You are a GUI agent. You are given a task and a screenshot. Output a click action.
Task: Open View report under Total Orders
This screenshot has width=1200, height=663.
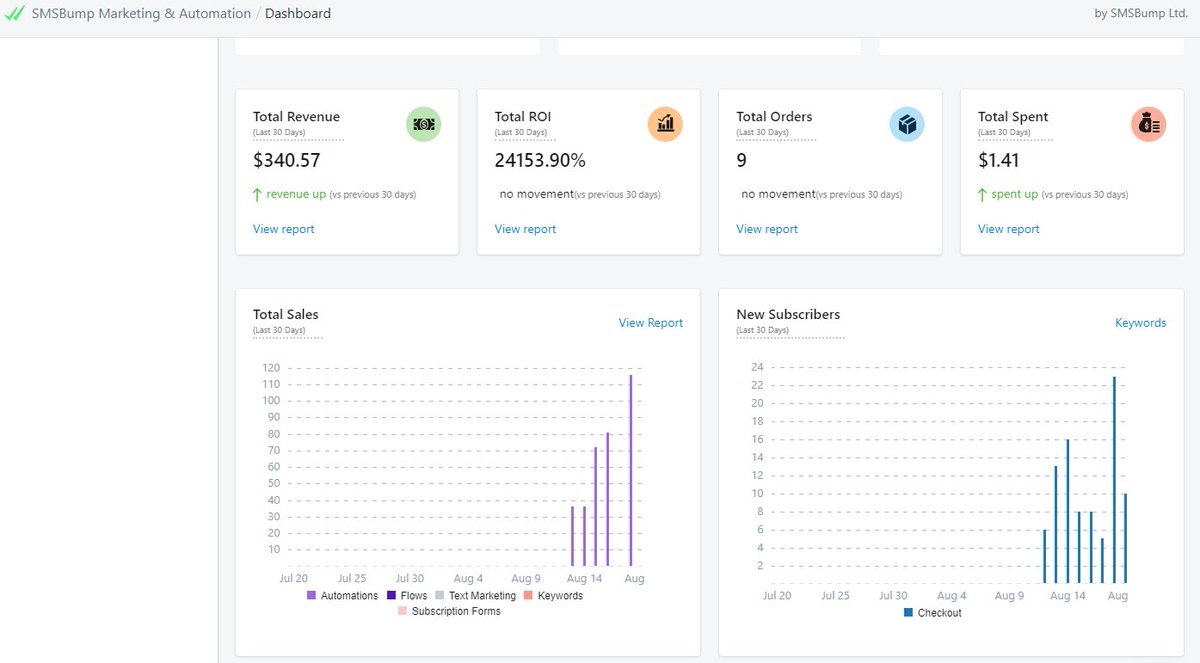click(767, 229)
